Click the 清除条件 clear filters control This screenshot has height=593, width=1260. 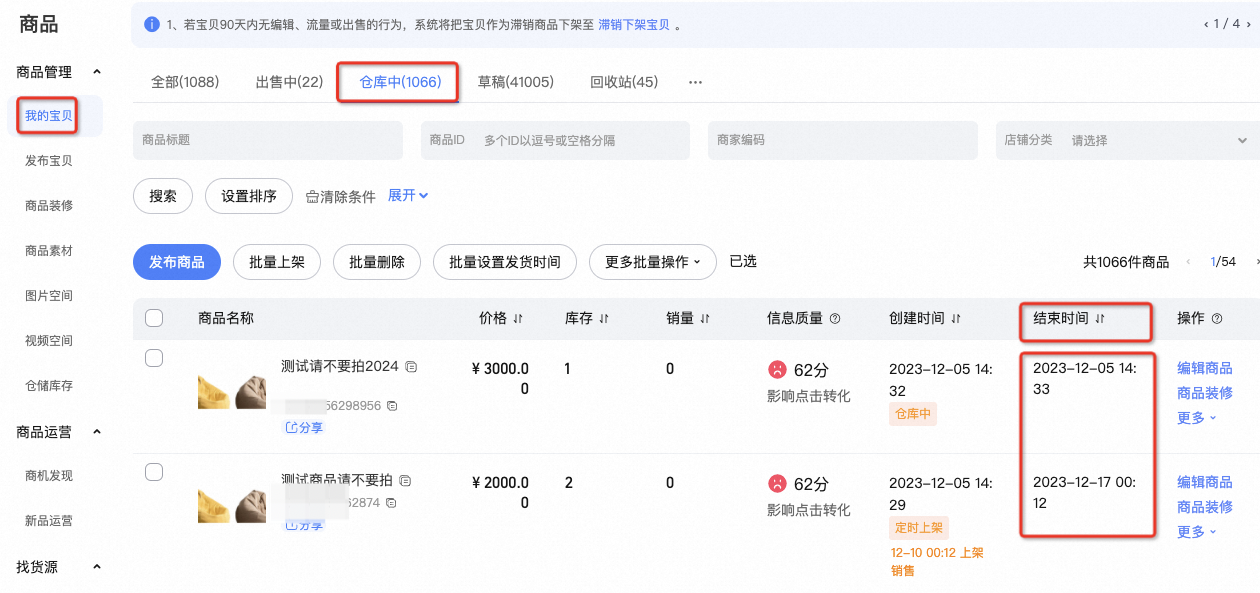[x=340, y=197]
